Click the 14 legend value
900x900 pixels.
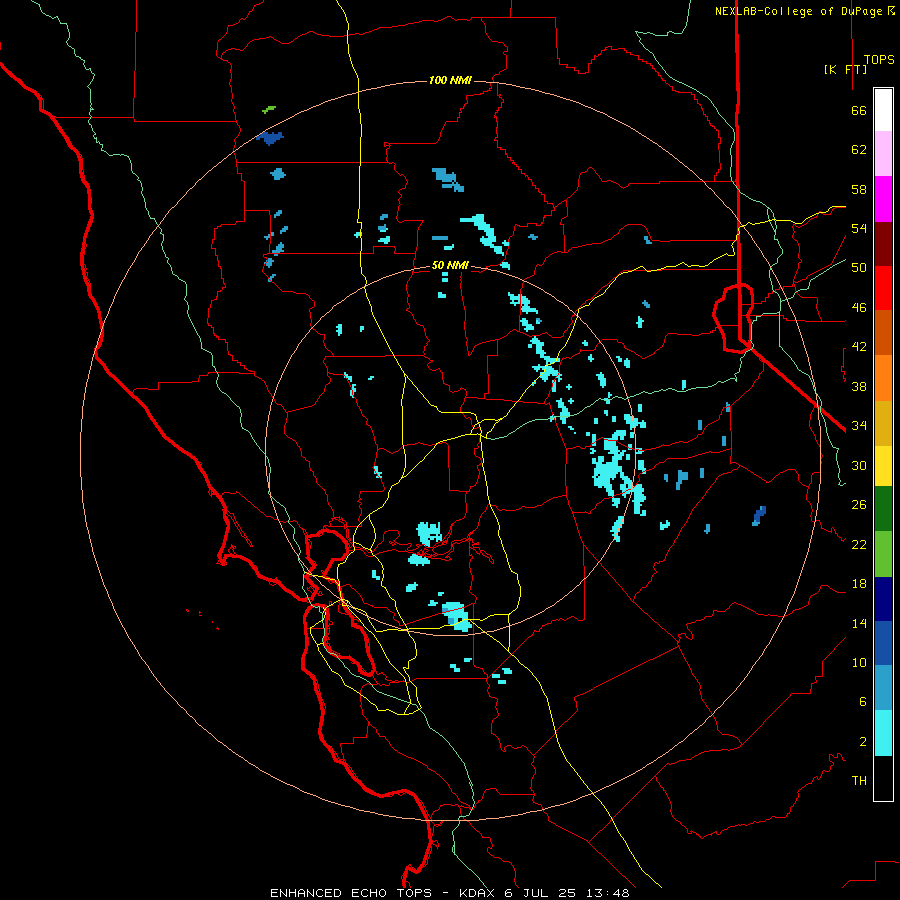pyautogui.click(x=859, y=623)
